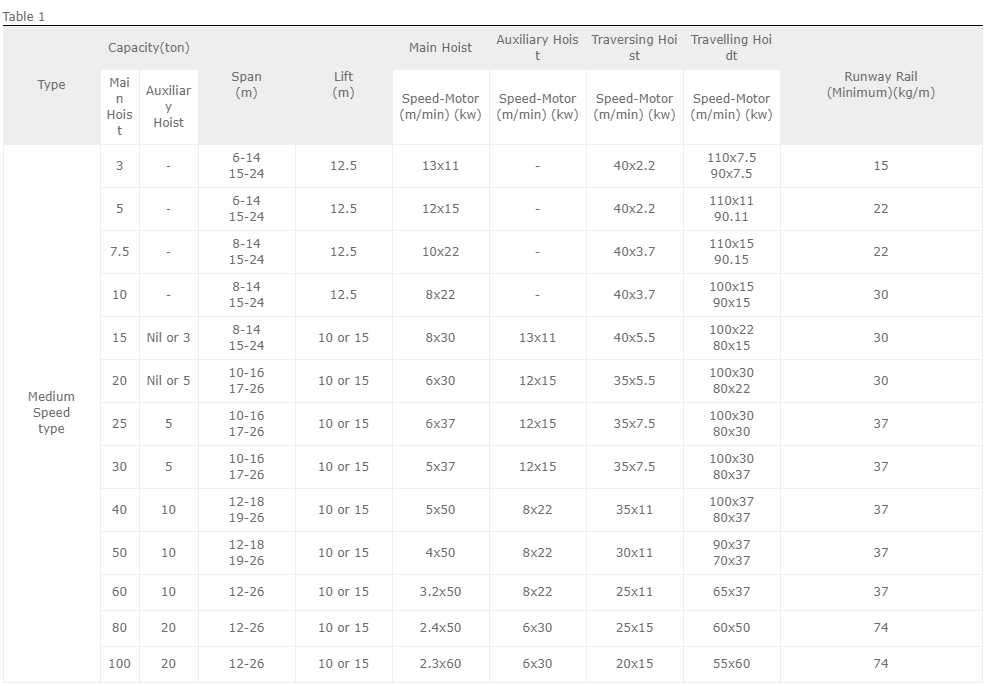986x686 pixels.
Task: Click the "Capacity(ton)" header cell
Action: coord(149,48)
